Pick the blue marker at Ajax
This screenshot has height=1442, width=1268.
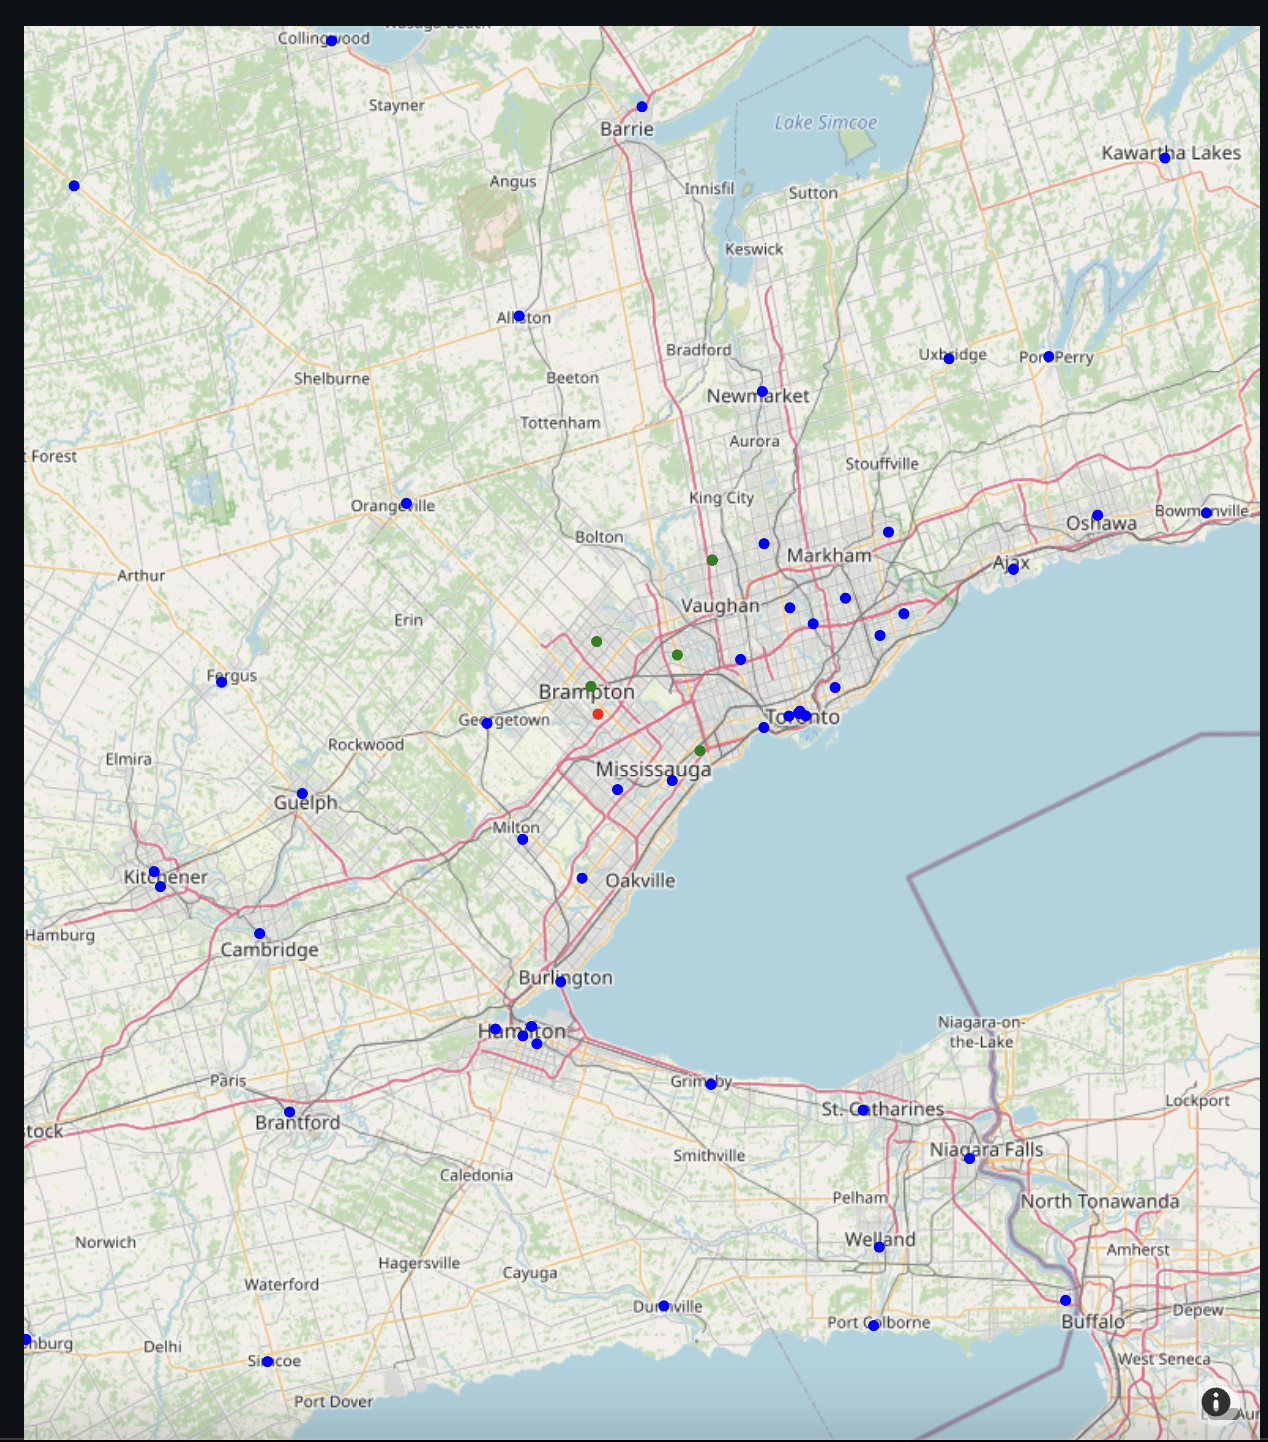tap(1013, 569)
